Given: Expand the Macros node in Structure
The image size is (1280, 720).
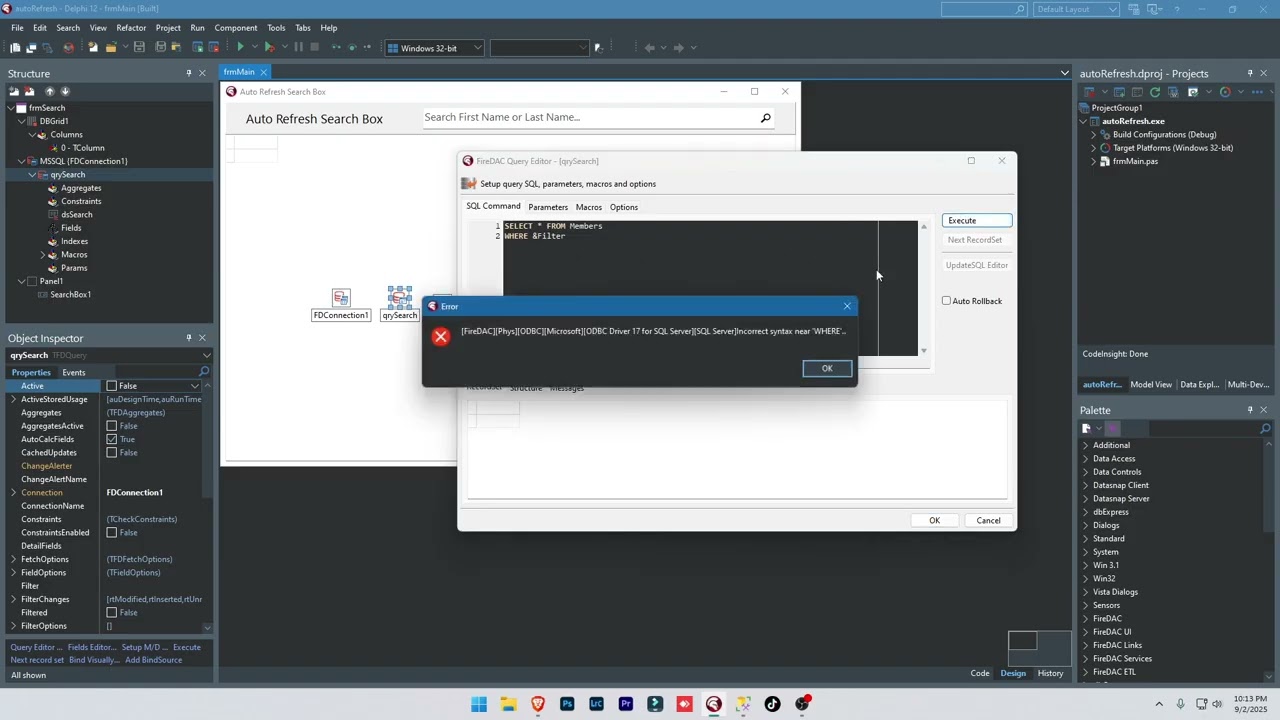Looking at the screenshot, I should click(42, 255).
